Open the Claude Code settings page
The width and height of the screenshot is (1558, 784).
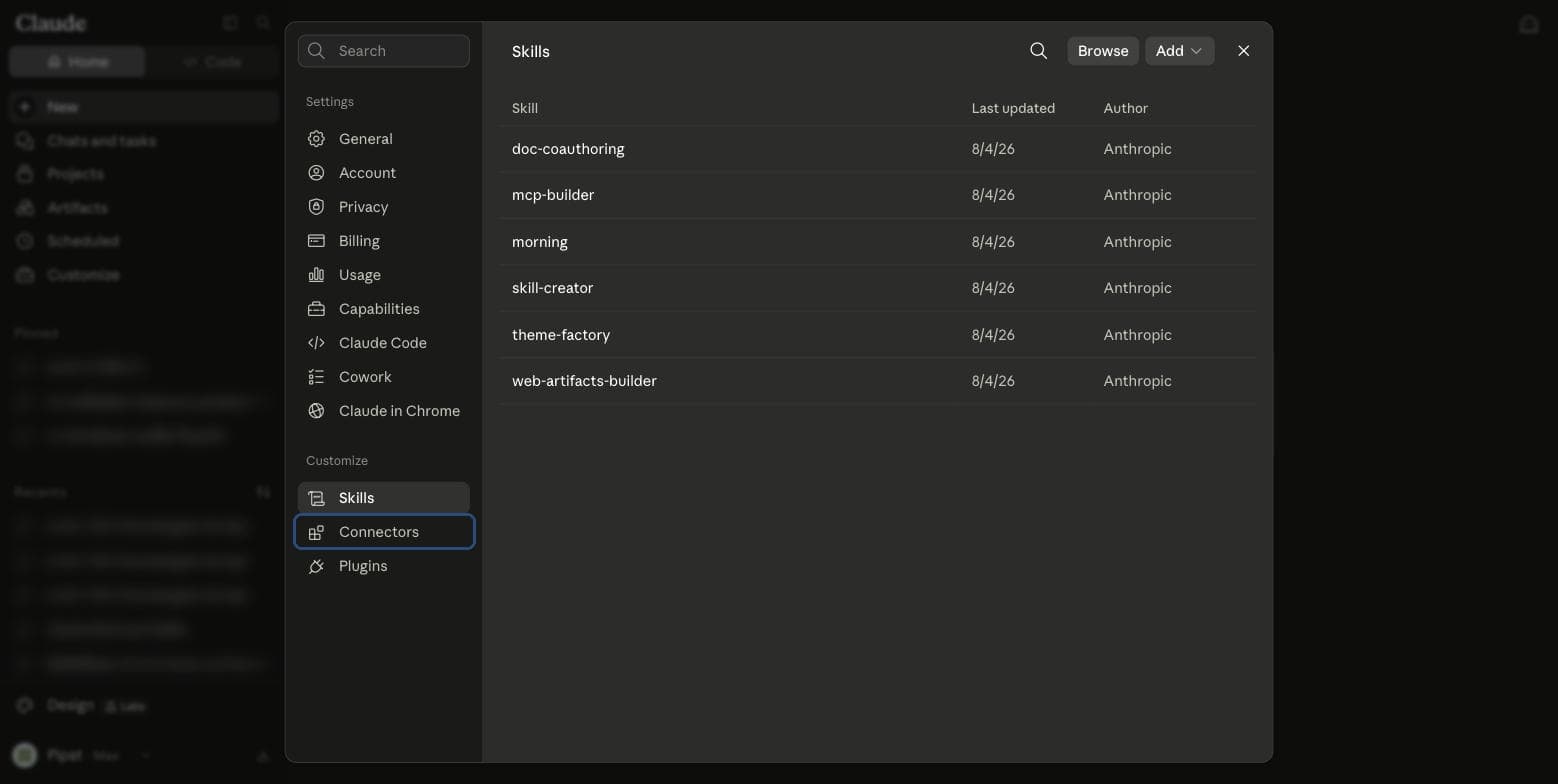(383, 343)
